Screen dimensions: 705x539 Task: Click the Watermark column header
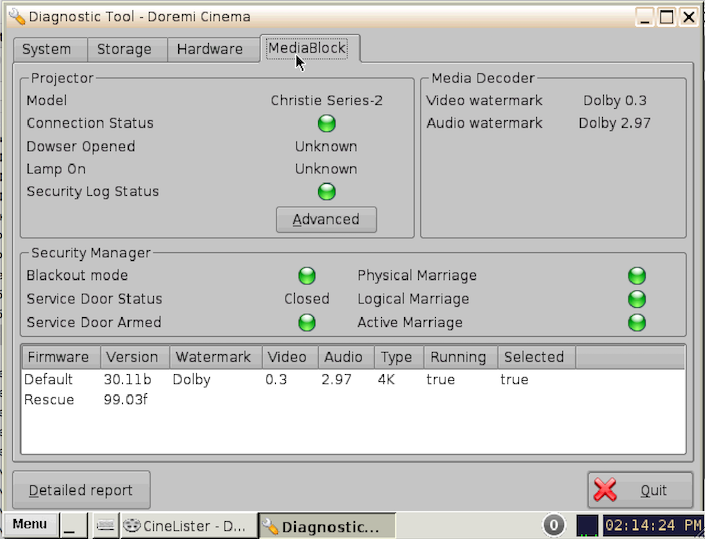(x=216, y=357)
